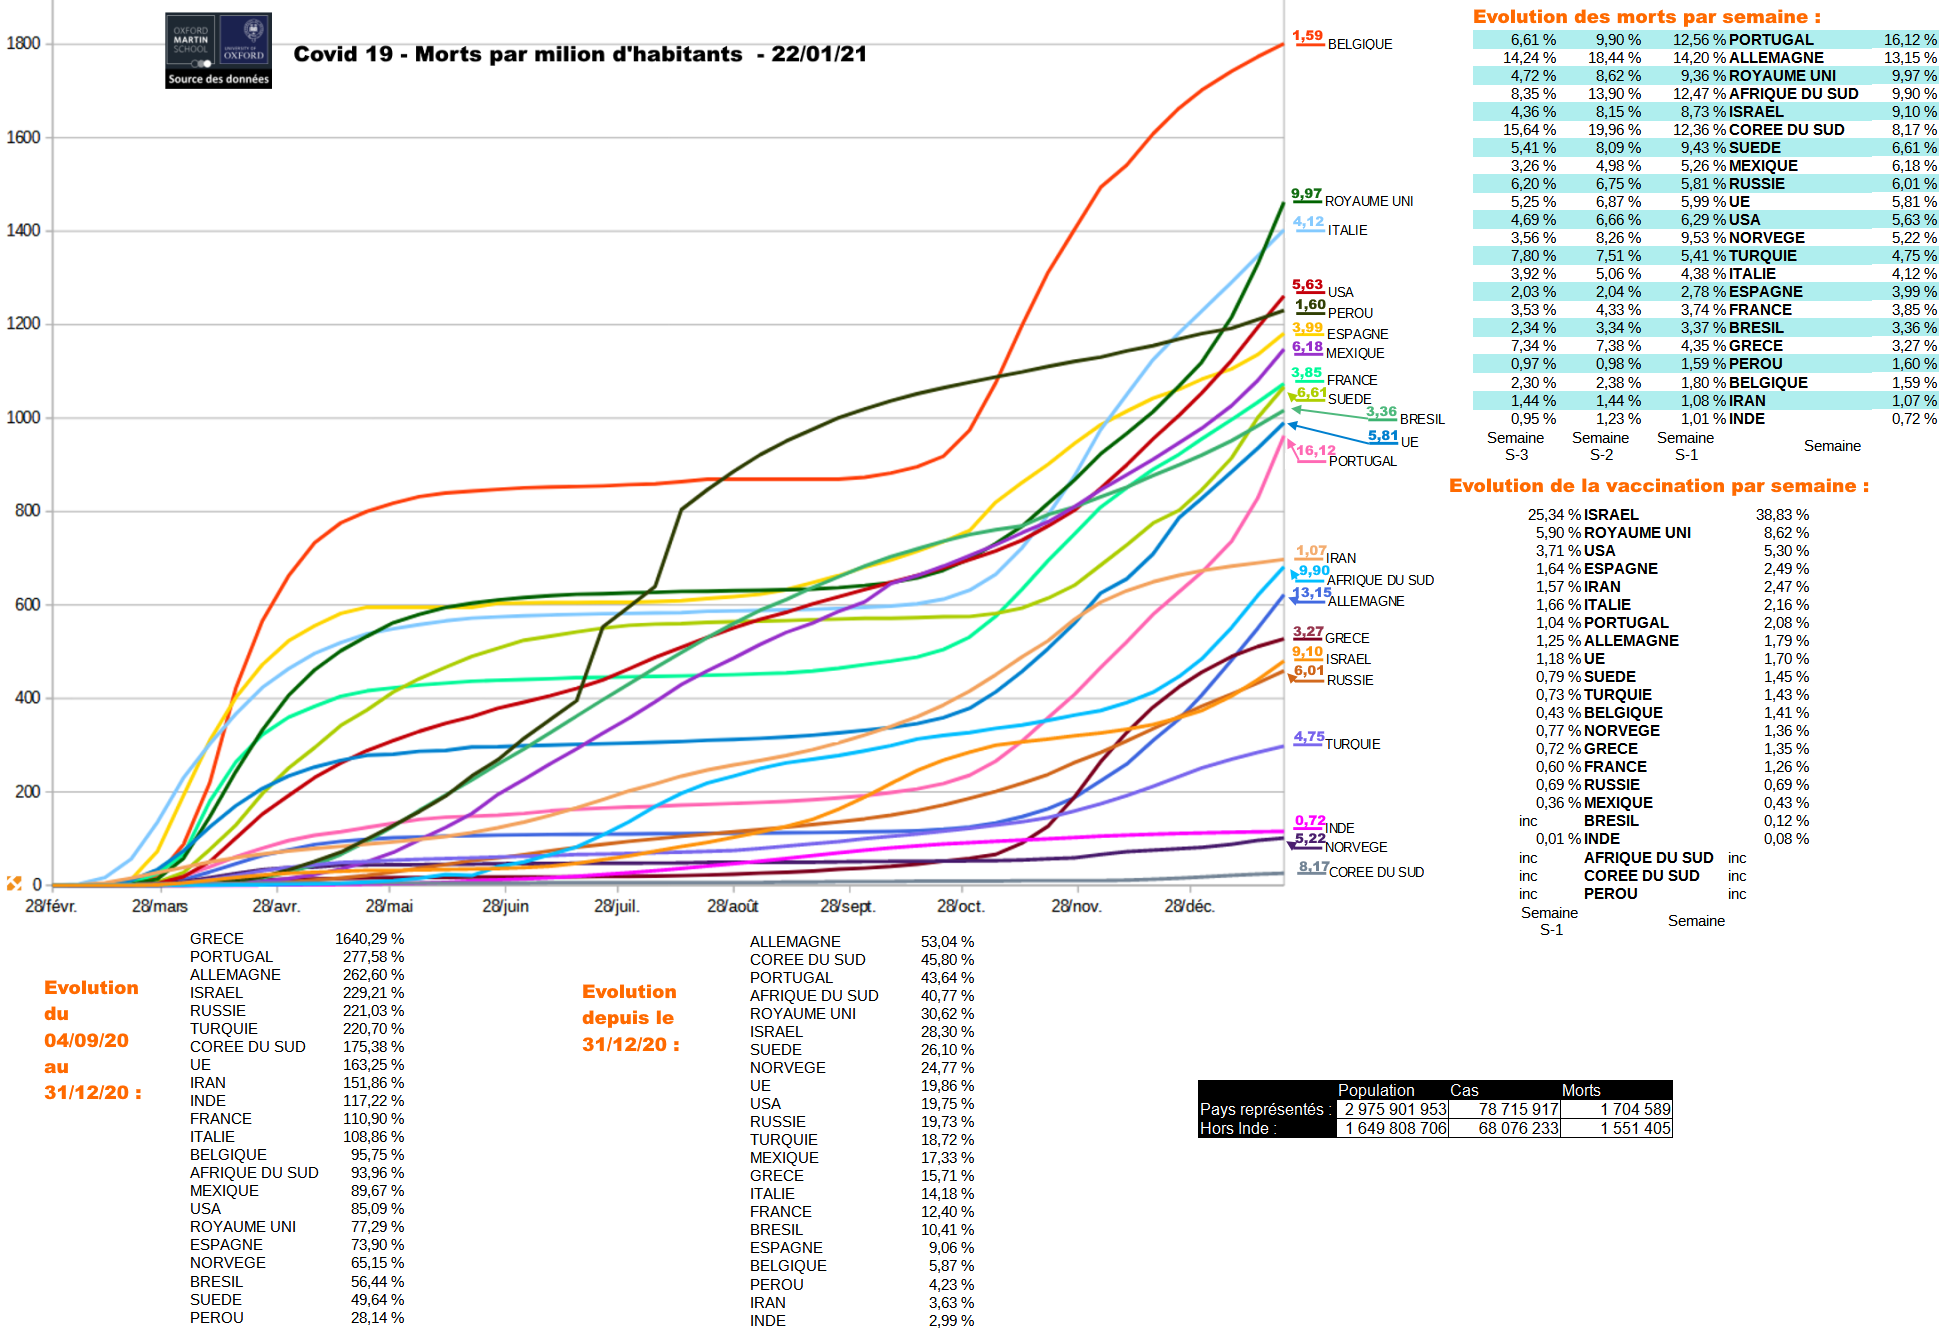This screenshot has height=1333, width=1950.
Task: Click the 28/juin x-axis date label
Action: (505, 906)
